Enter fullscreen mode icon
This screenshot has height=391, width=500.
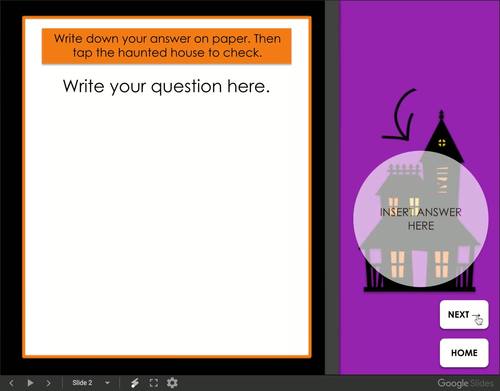click(x=154, y=383)
